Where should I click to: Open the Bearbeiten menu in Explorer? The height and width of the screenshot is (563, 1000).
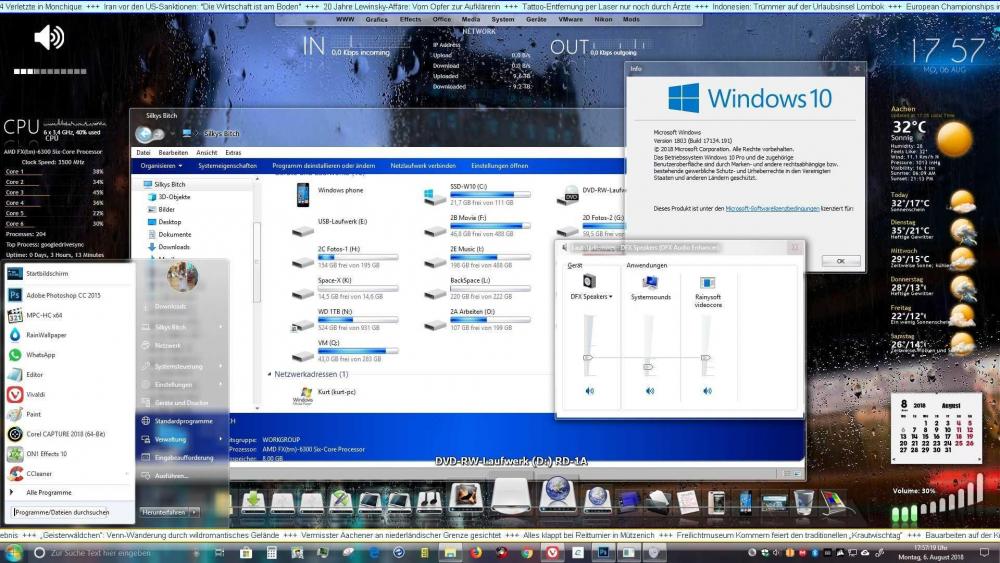click(175, 153)
